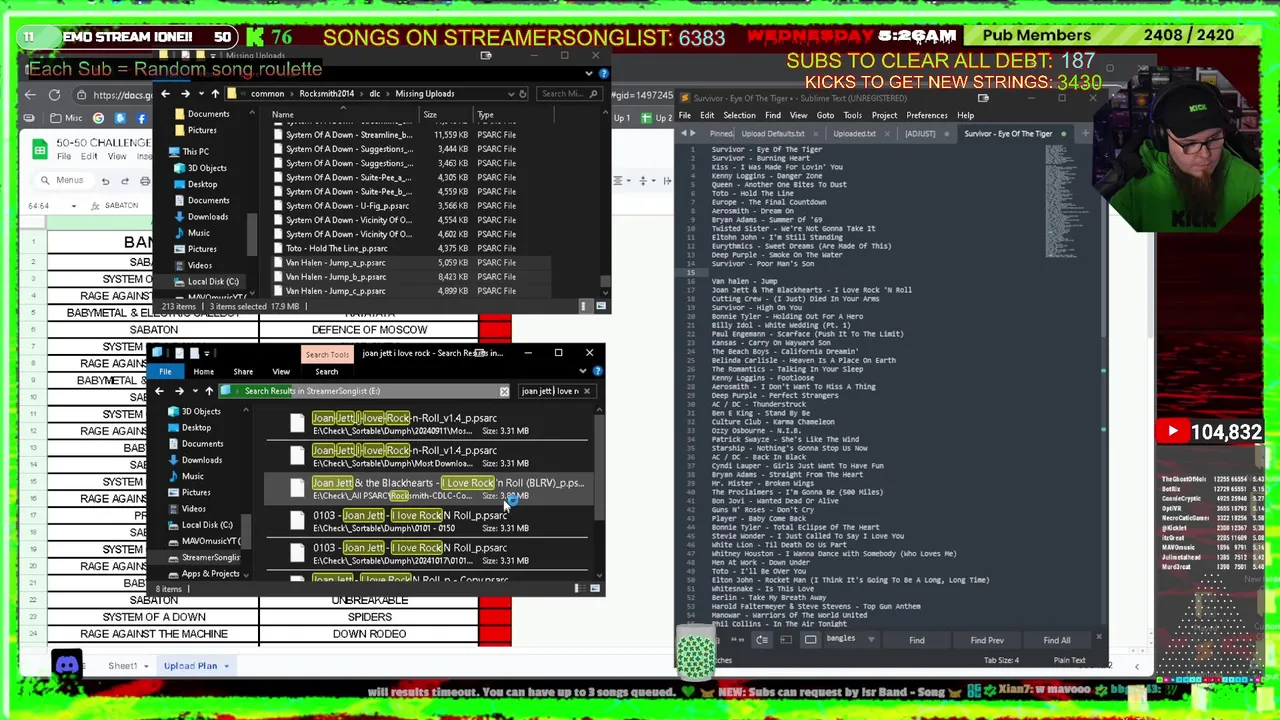Open Share ribbon tab in search window
The height and width of the screenshot is (720, 1280).
click(243, 372)
